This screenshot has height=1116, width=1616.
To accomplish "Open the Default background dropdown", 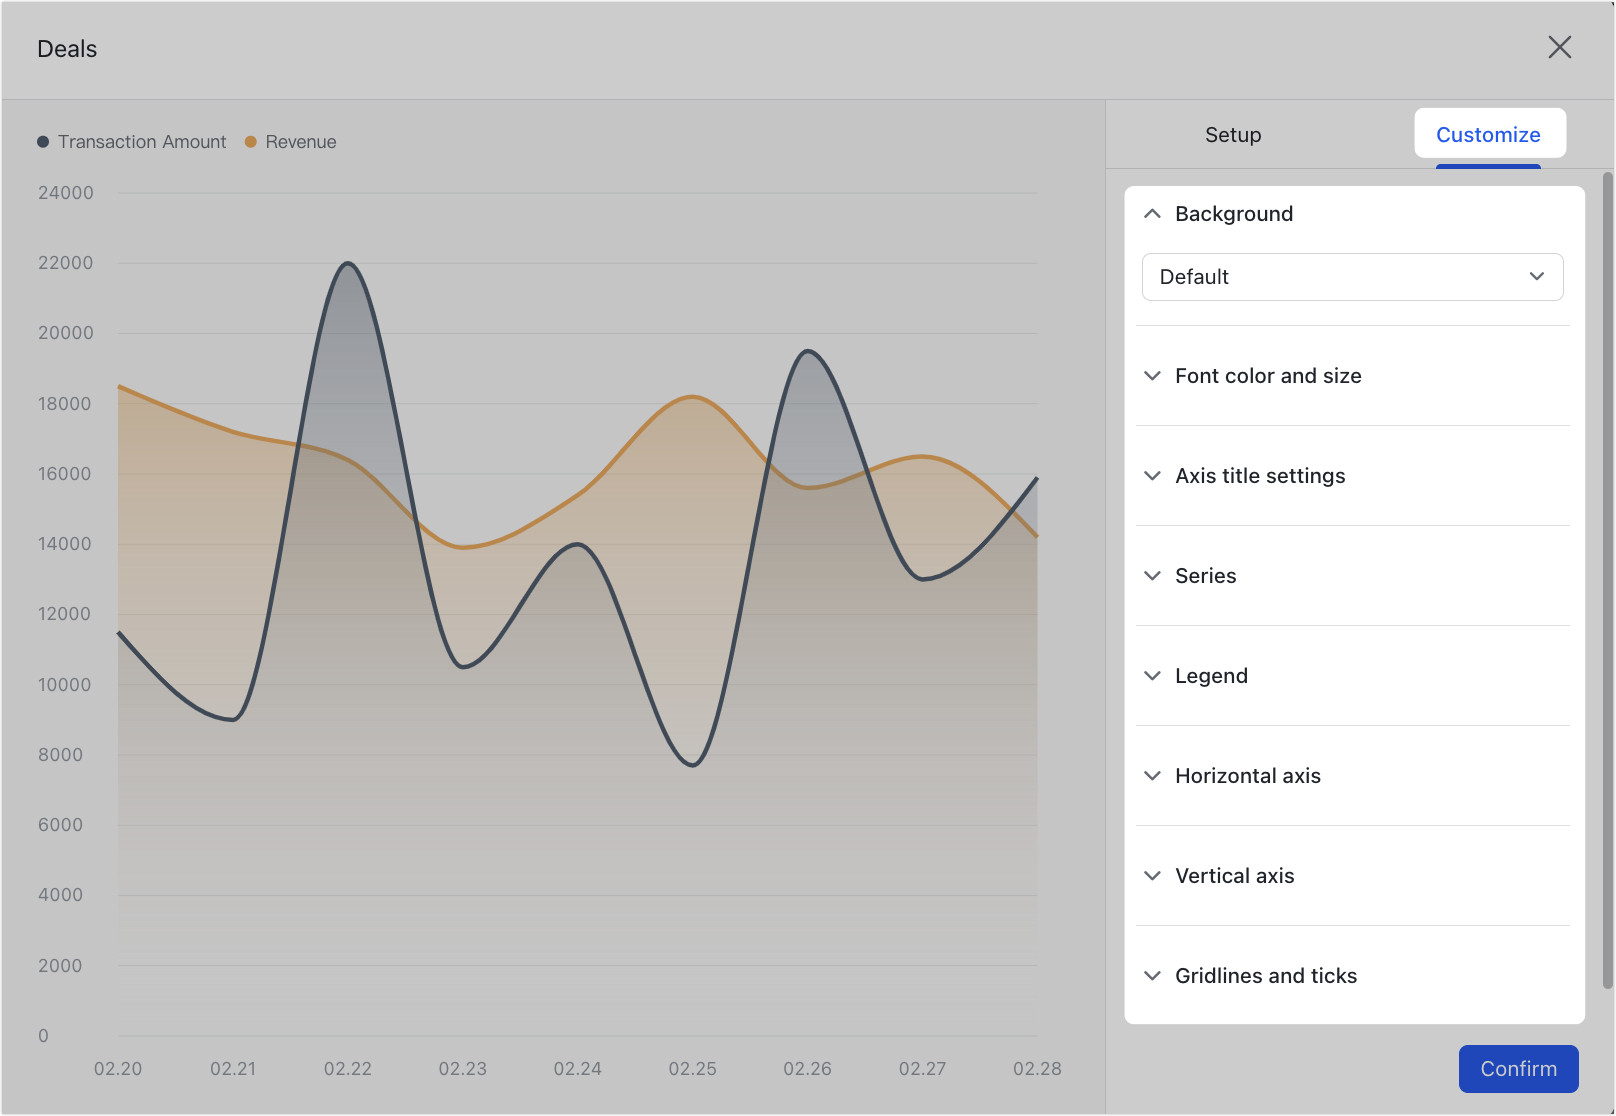I will pos(1352,277).
